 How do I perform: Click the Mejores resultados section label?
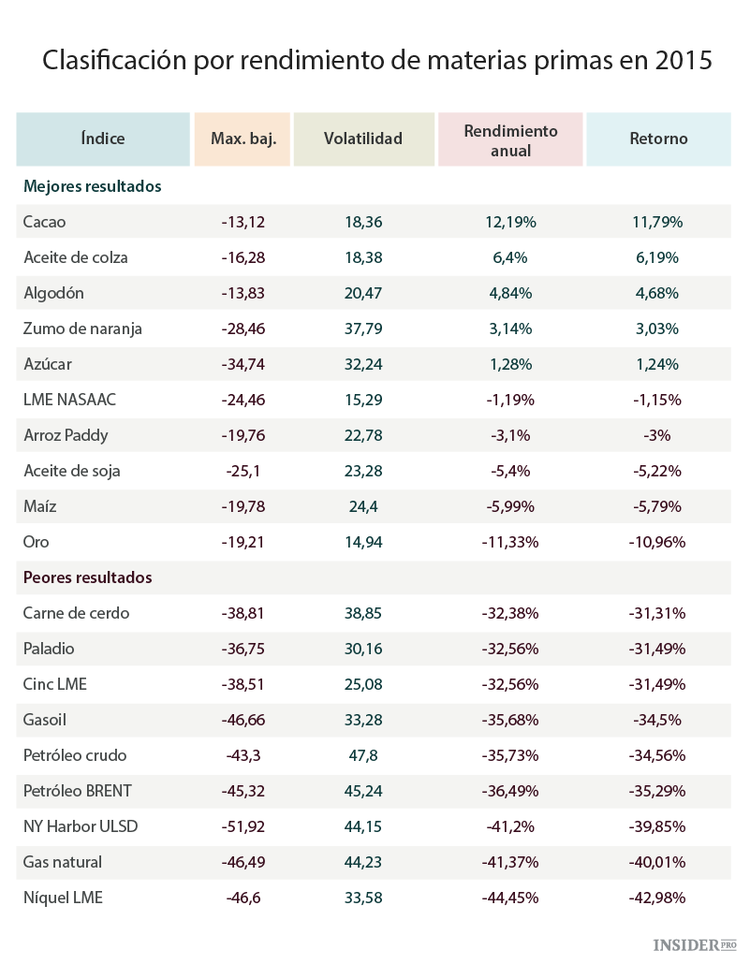(92, 186)
